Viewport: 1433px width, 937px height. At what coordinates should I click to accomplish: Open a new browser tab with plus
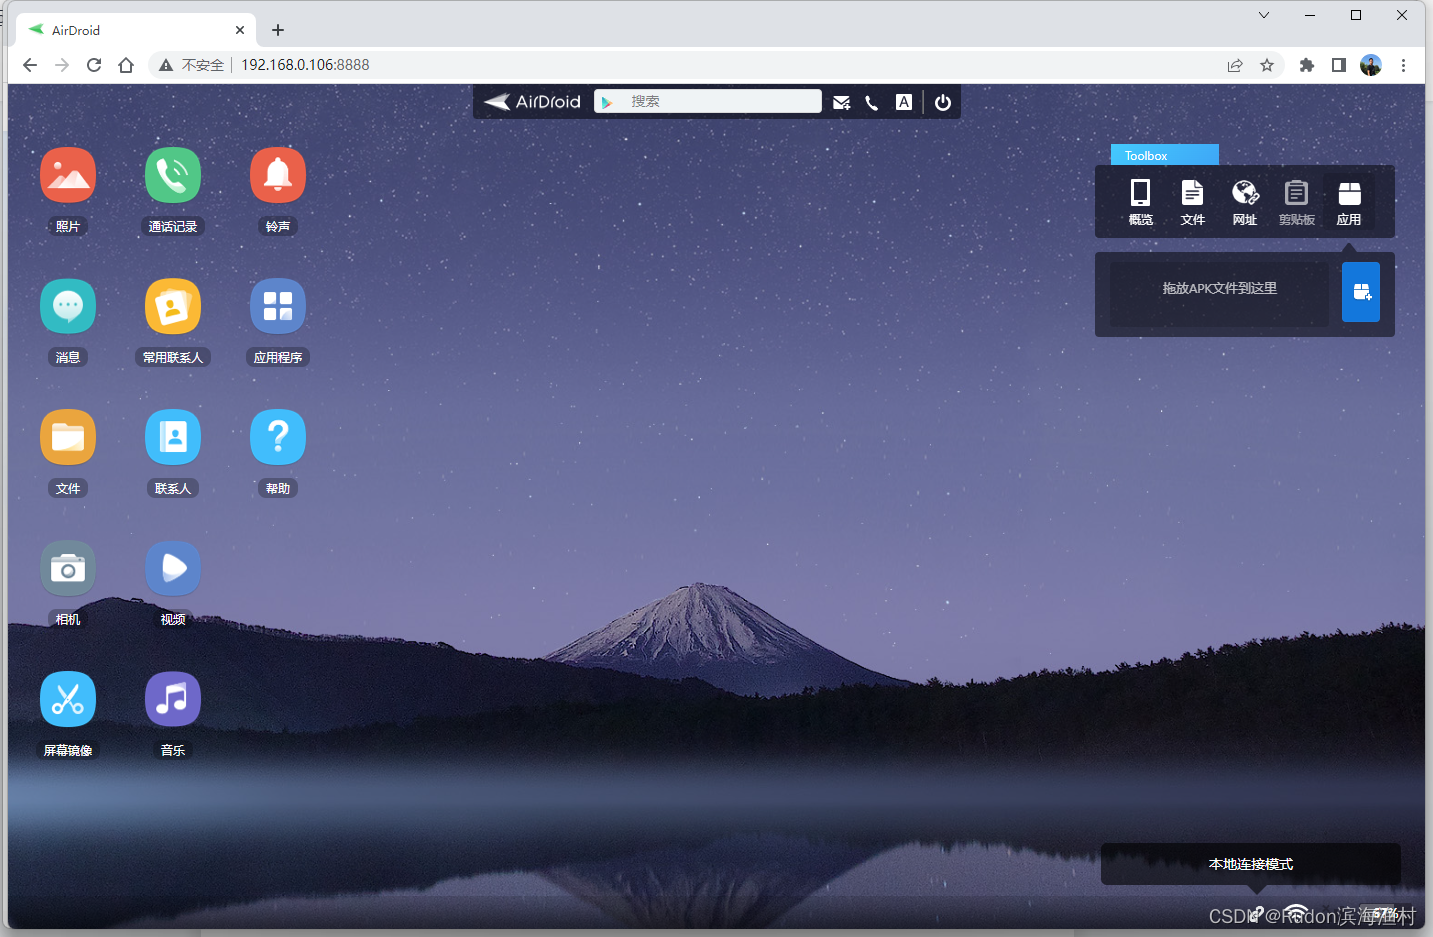(278, 30)
